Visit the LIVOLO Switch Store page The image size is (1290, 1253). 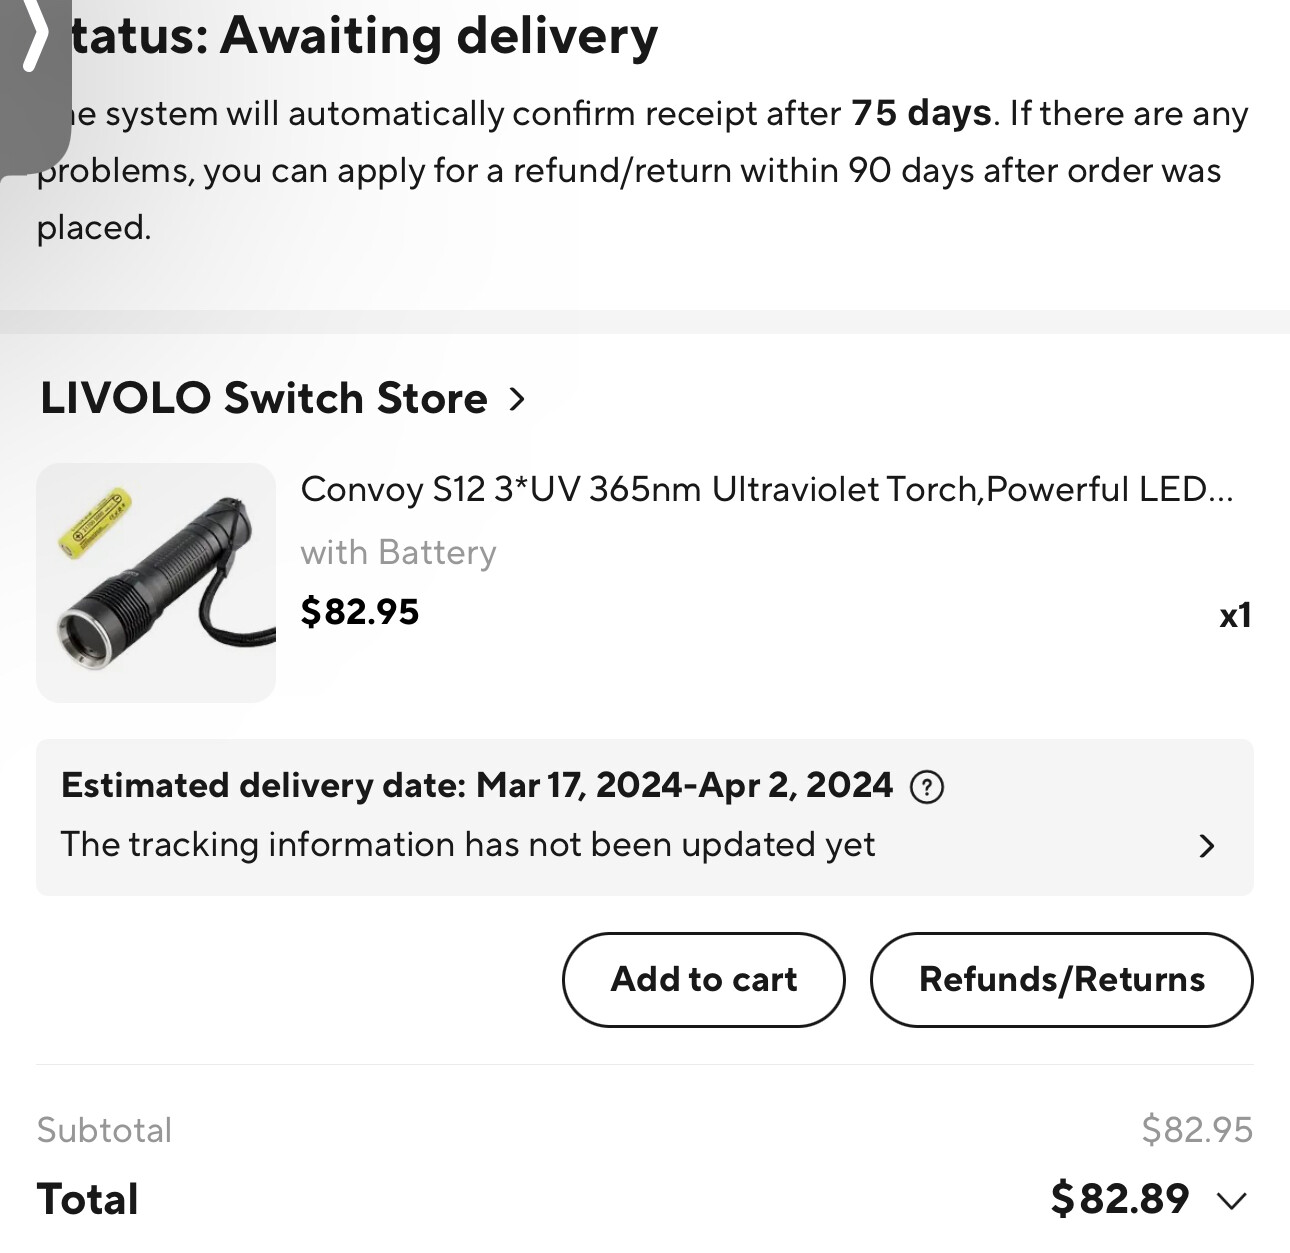click(x=264, y=398)
